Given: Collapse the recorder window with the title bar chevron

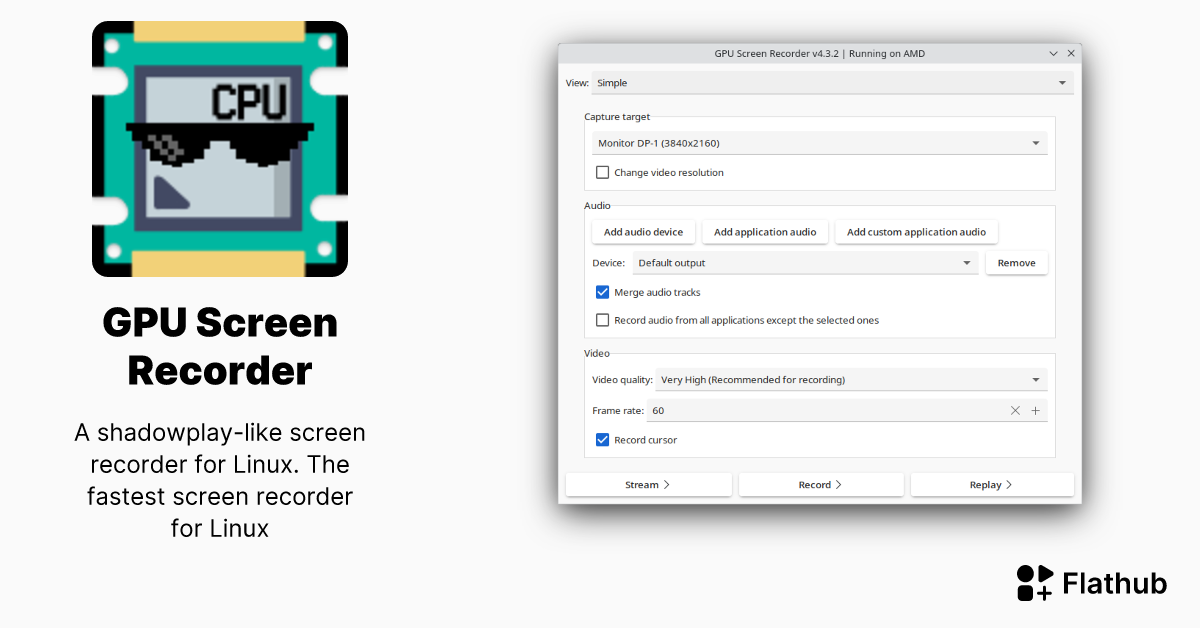Looking at the screenshot, I should (x=1054, y=53).
